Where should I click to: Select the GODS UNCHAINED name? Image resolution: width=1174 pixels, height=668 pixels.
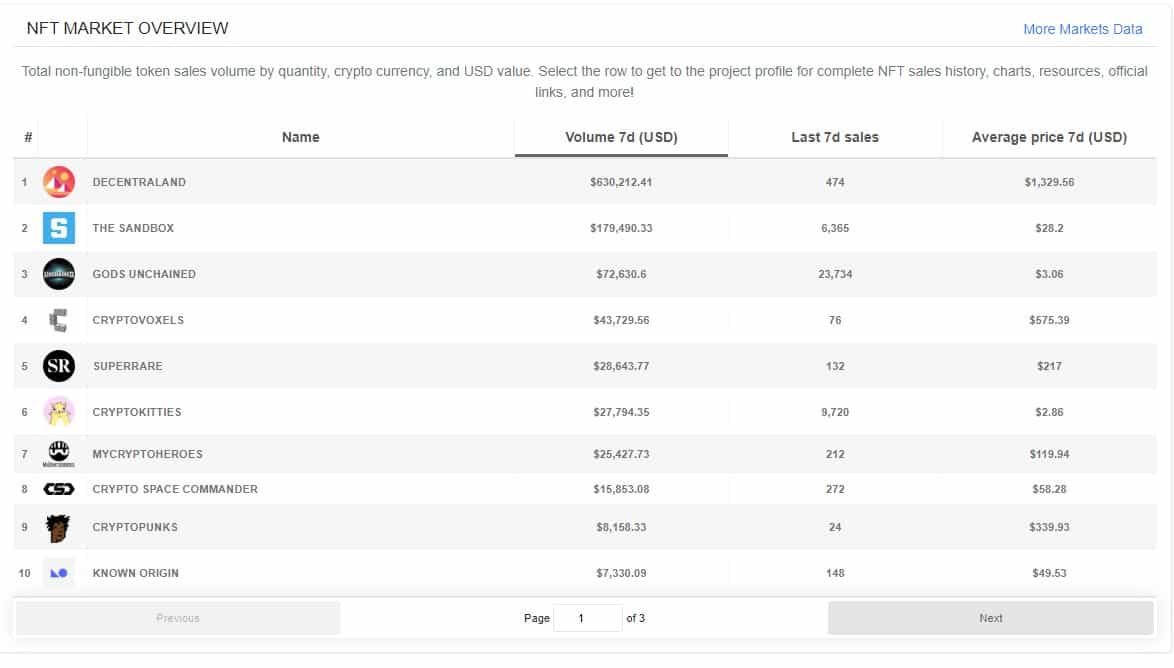pyautogui.click(x=144, y=274)
